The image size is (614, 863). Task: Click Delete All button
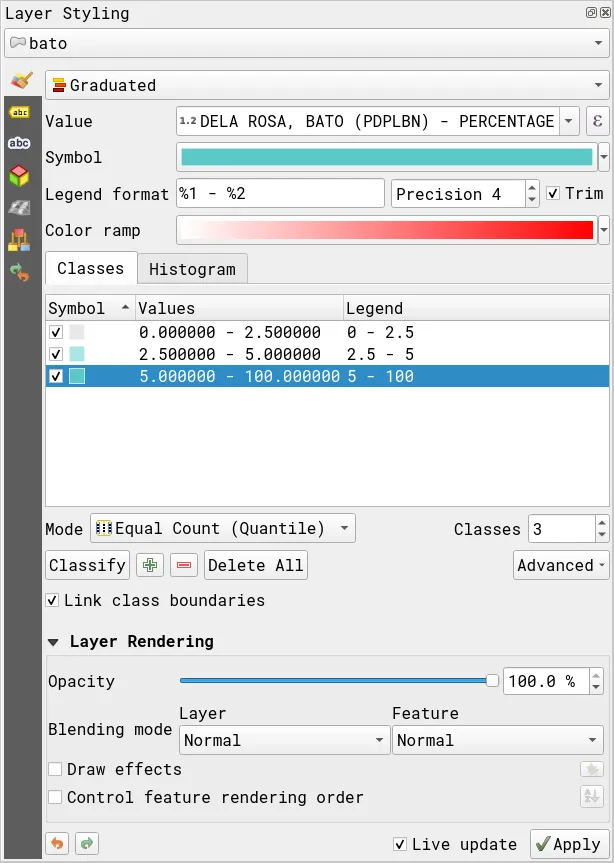click(256, 565)
